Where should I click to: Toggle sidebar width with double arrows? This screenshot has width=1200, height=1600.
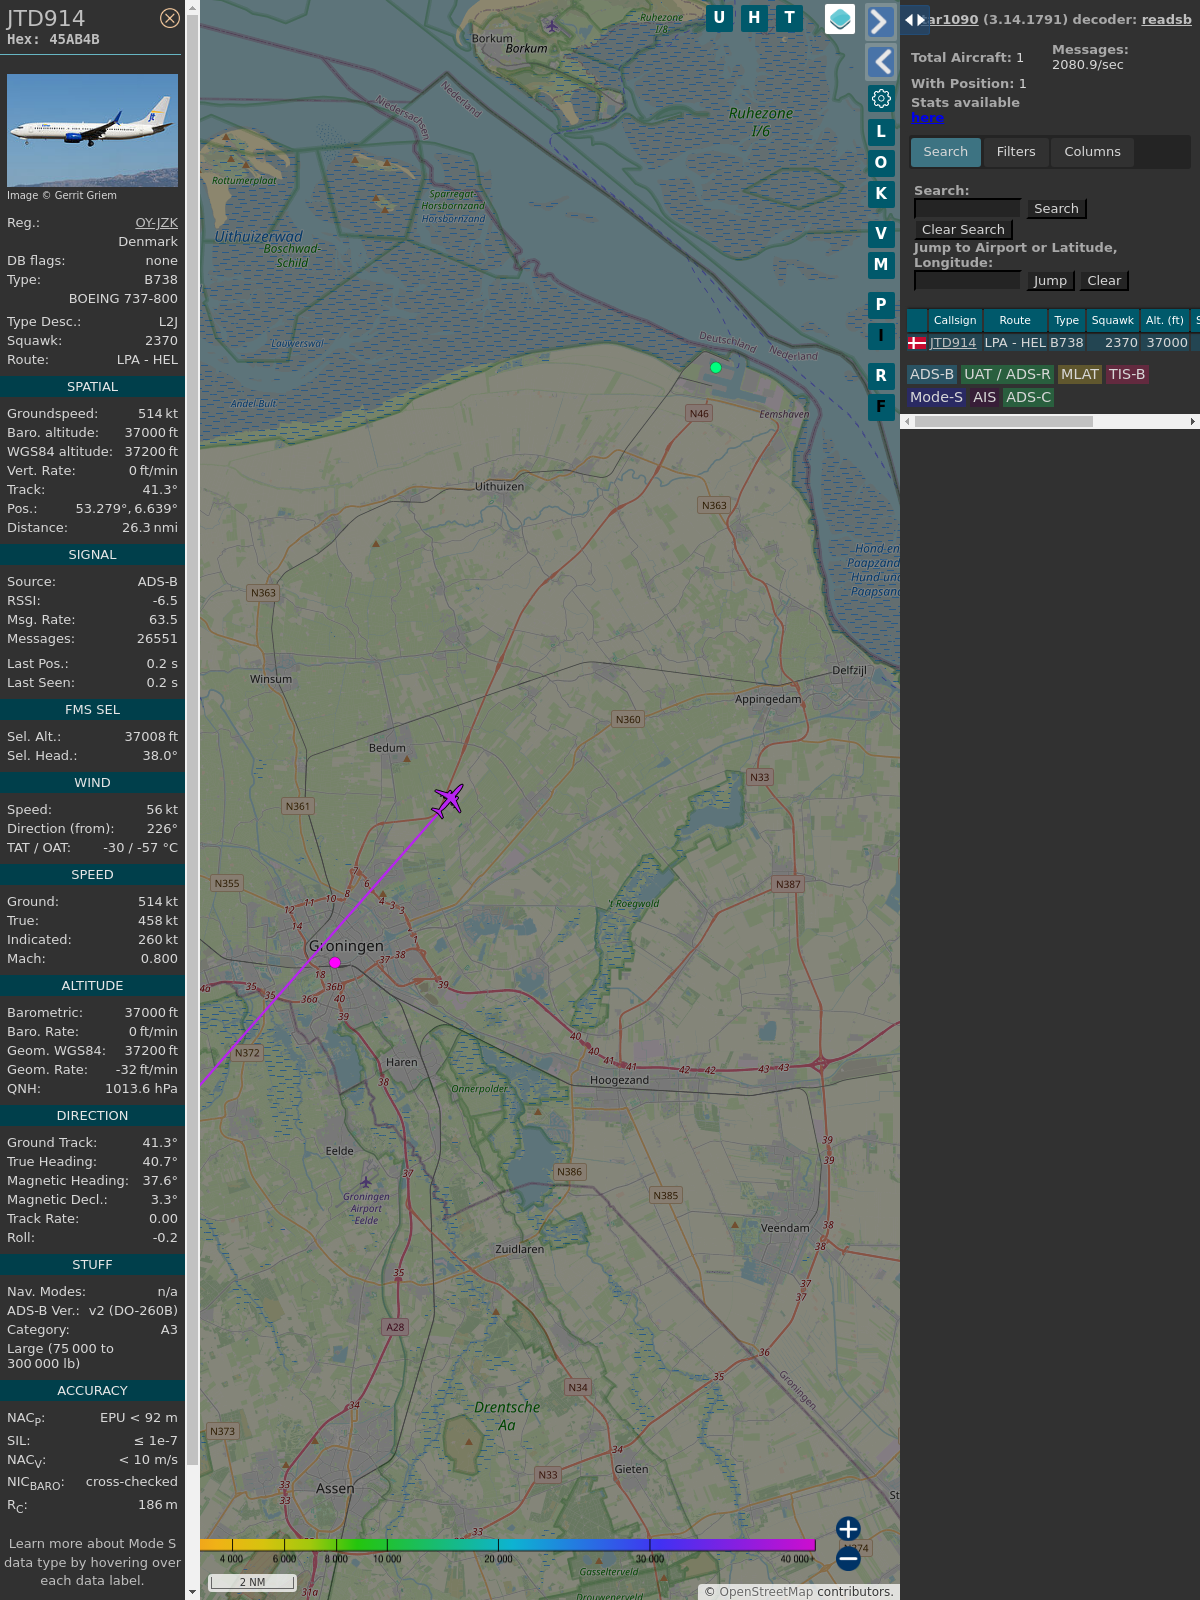click(x=914, y=20)
